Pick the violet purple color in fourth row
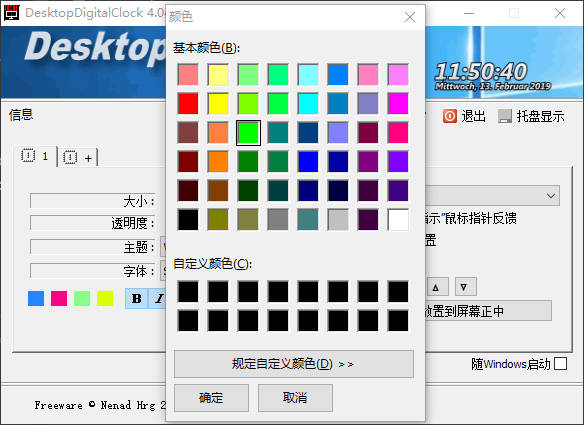The height and width of the screenshot is (425, 584). 398,162
